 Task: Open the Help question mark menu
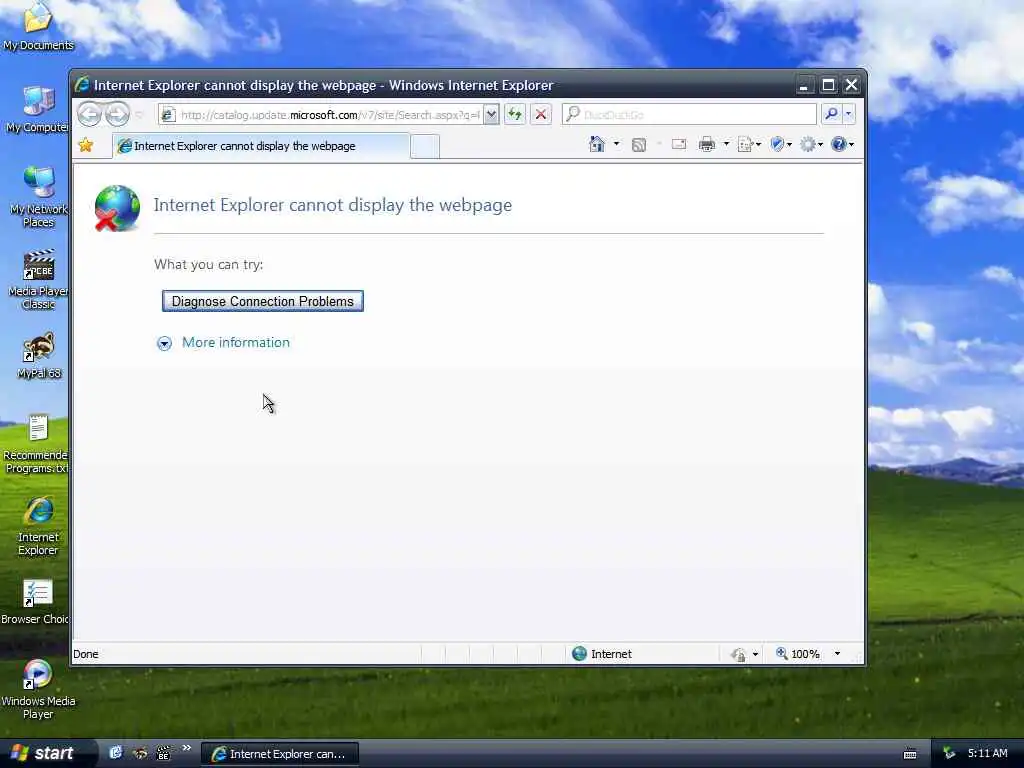(842, 144)
